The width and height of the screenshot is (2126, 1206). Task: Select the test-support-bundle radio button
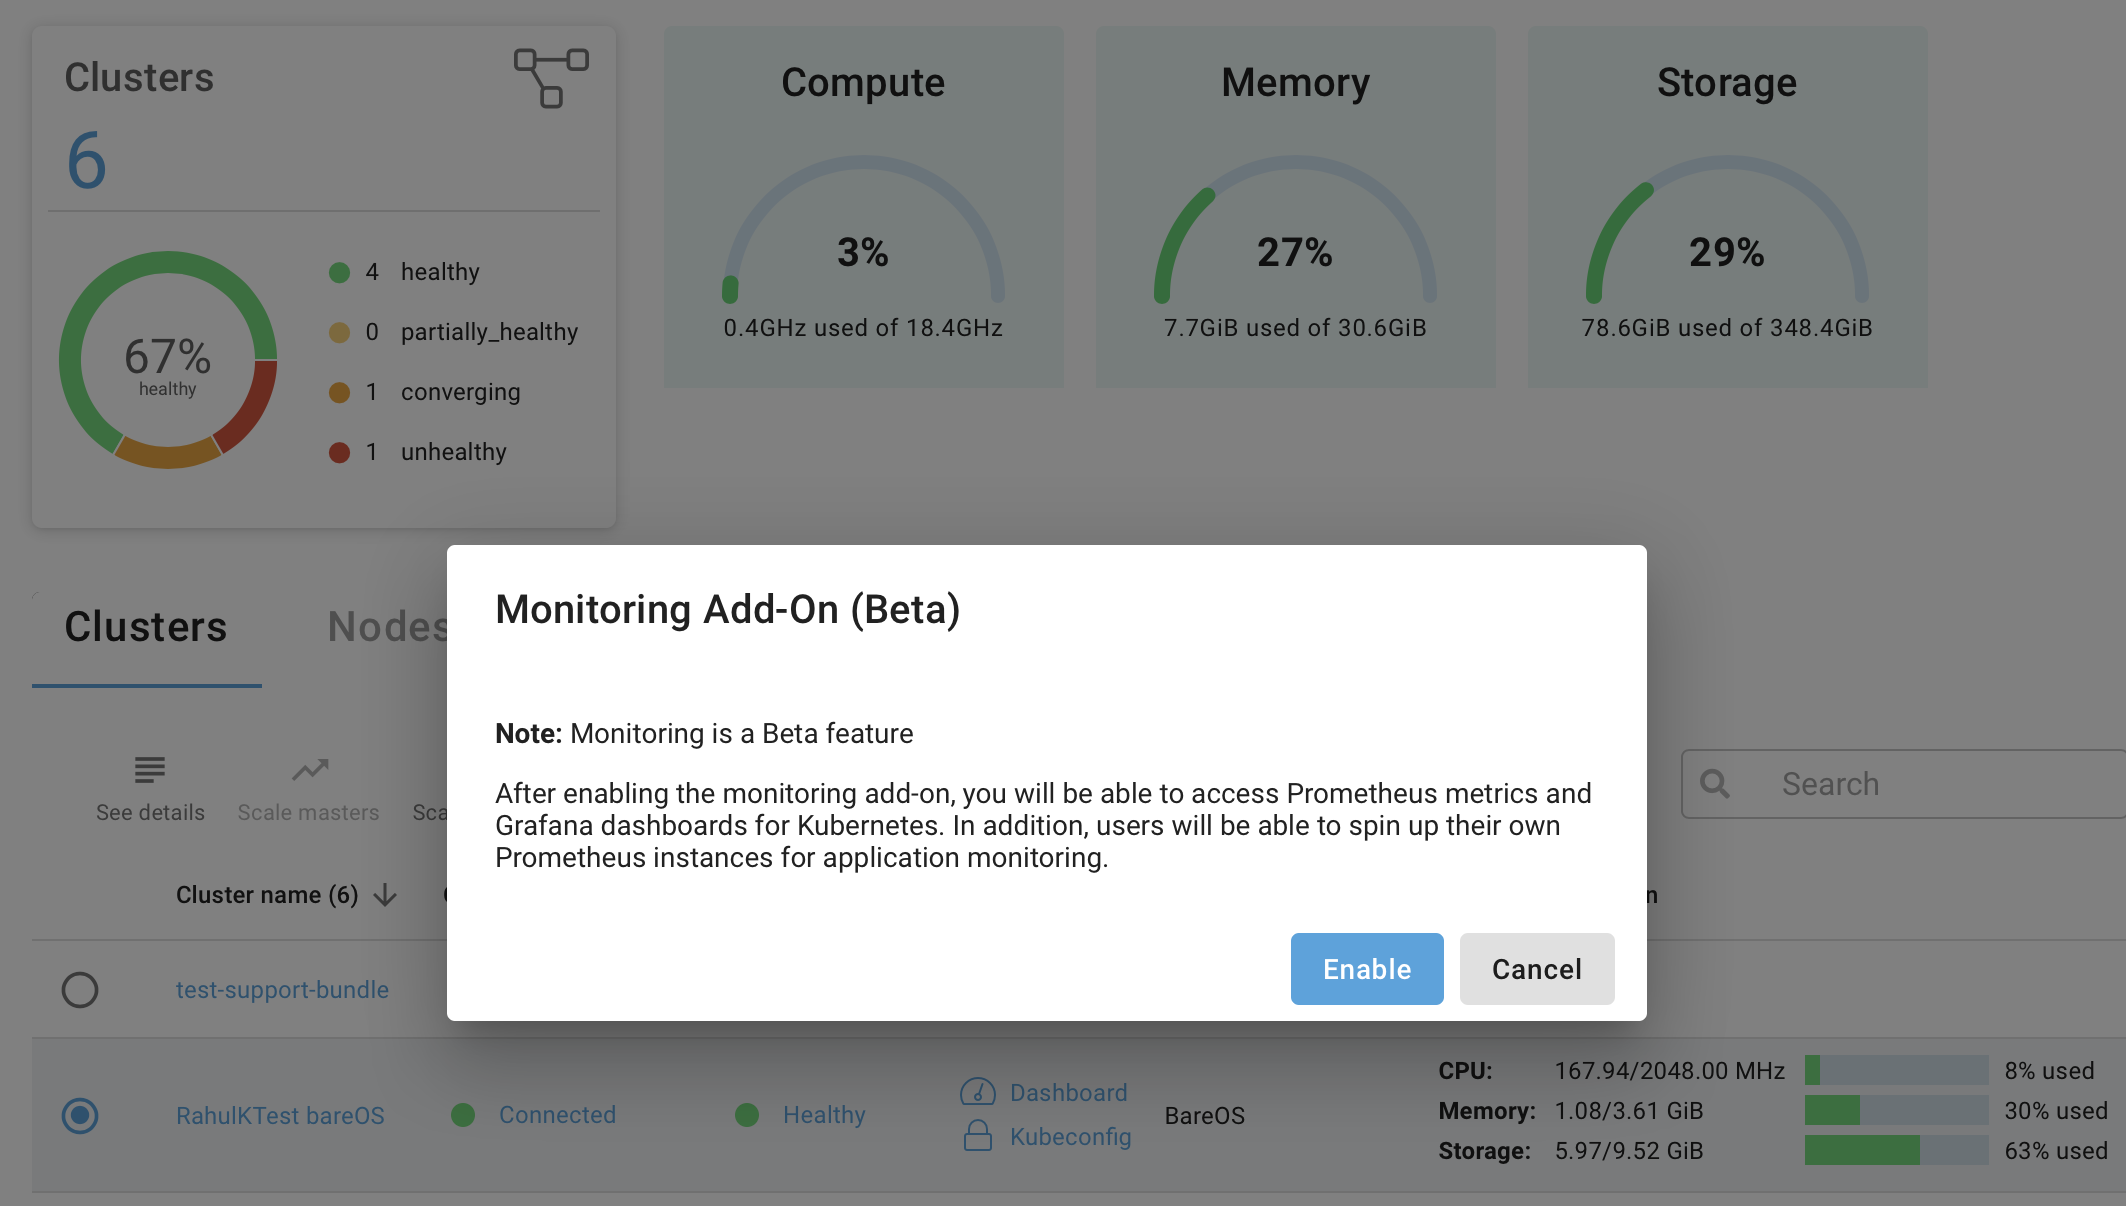(80, 990)
